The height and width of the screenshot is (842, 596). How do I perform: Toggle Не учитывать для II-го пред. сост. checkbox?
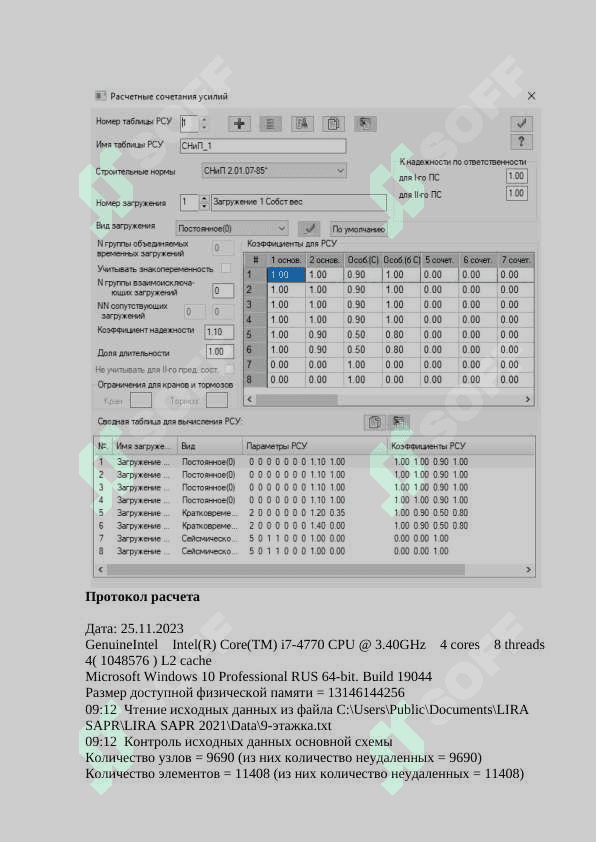click(229, 369)
